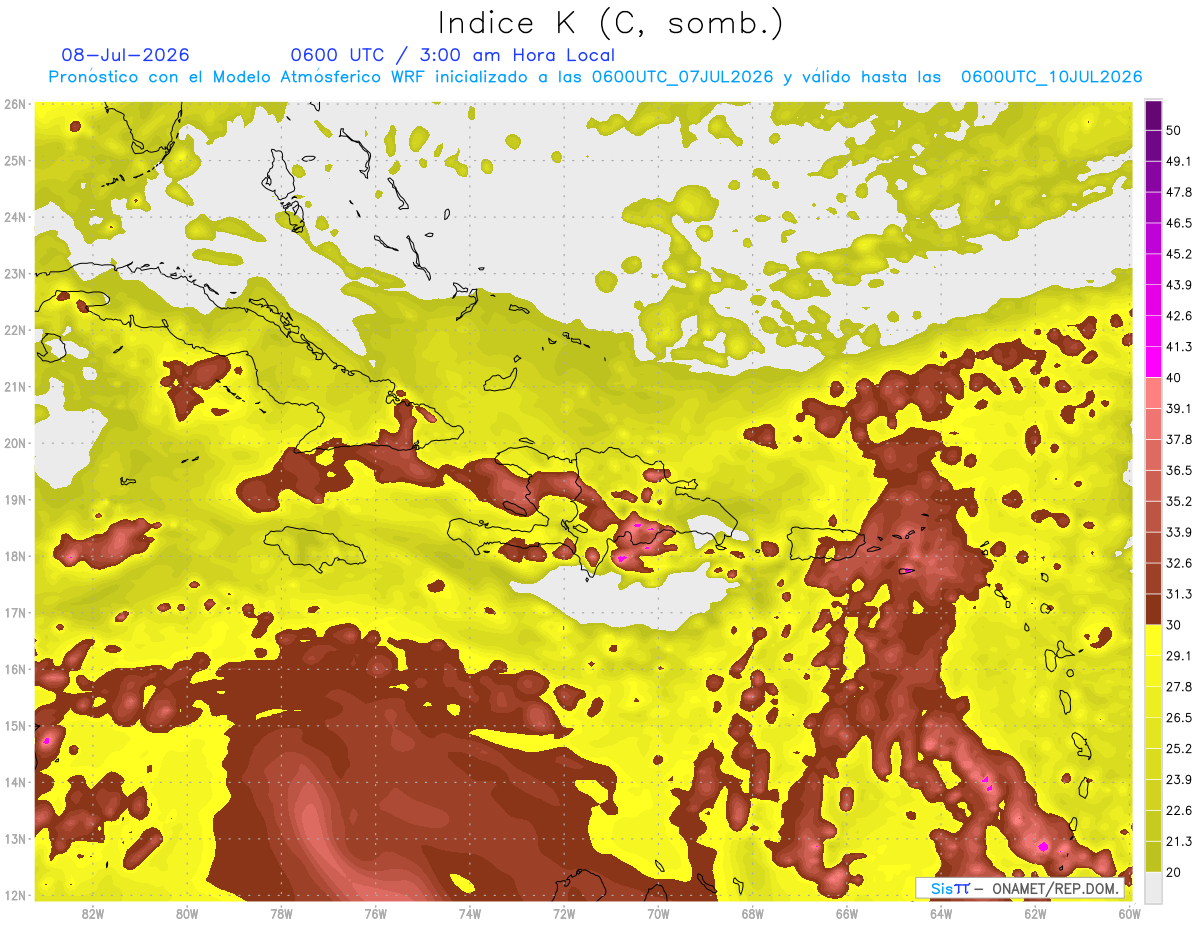Click colorbar value "29.1"
The width and height of the screenshot is (1200, 927).
click(x=1178, y=655)
